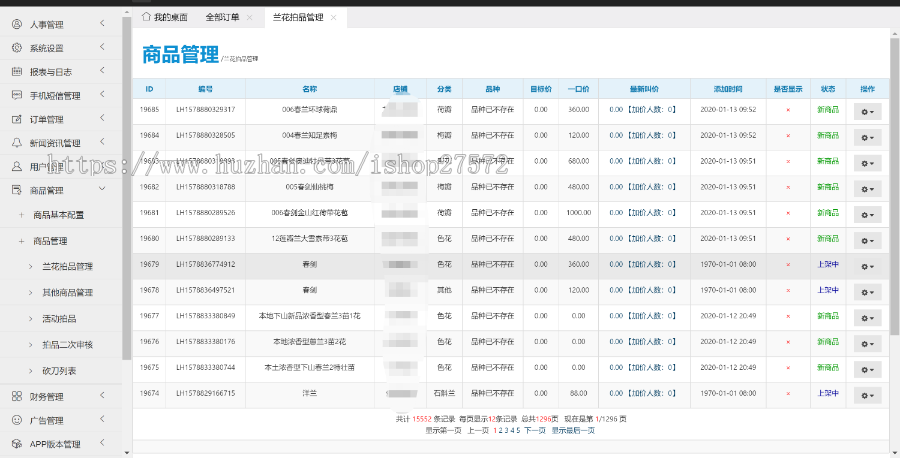Collapse the 商品管理 top-level menu chevron
900x458 pixels.
pyautogui.click(x=102, y=189)
